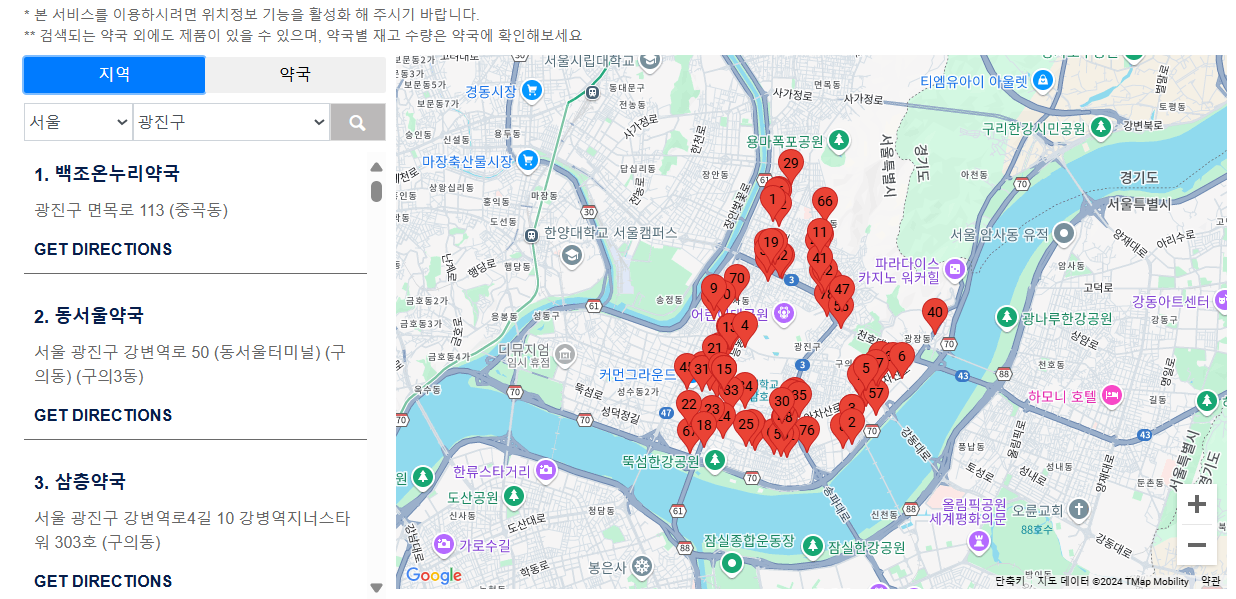
Task: Zoom out on the map
Action: 1196,545
